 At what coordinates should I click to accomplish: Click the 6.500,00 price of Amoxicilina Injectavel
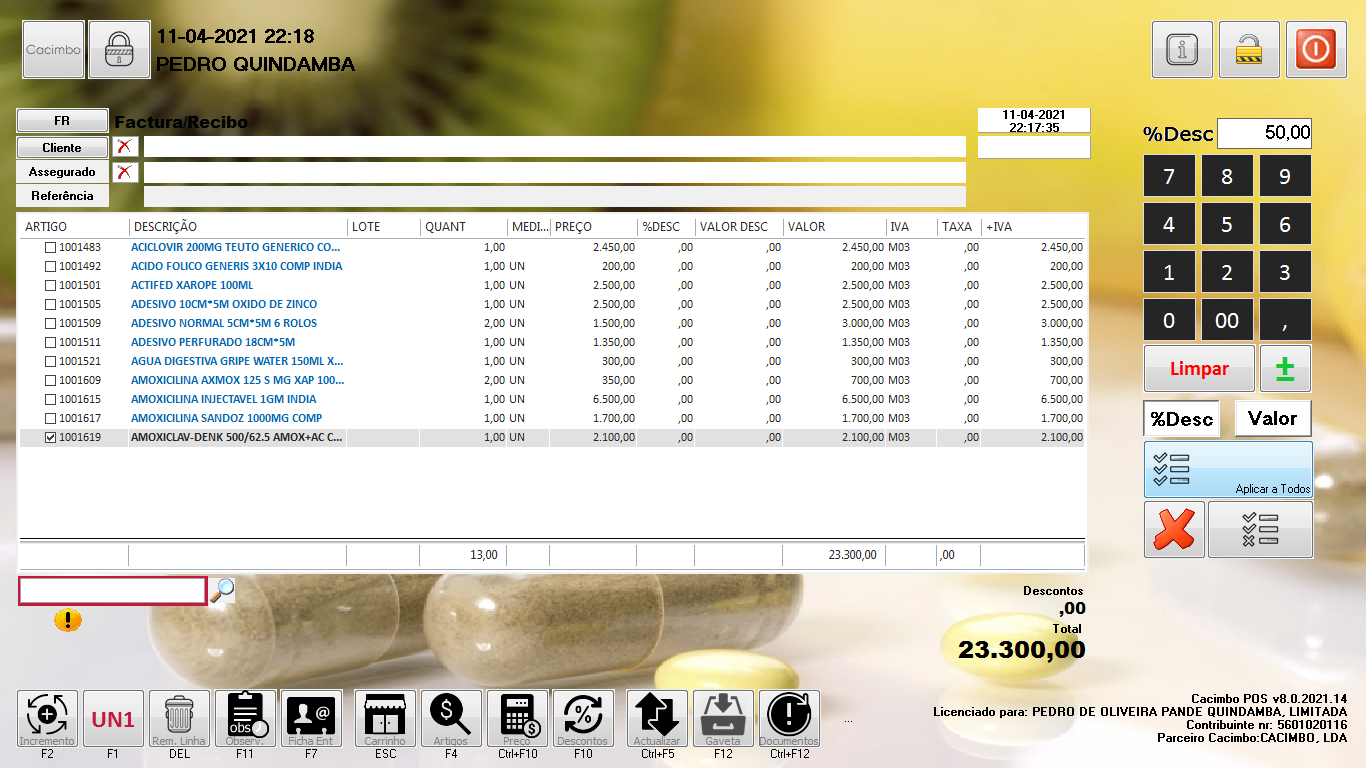[614, 399]
